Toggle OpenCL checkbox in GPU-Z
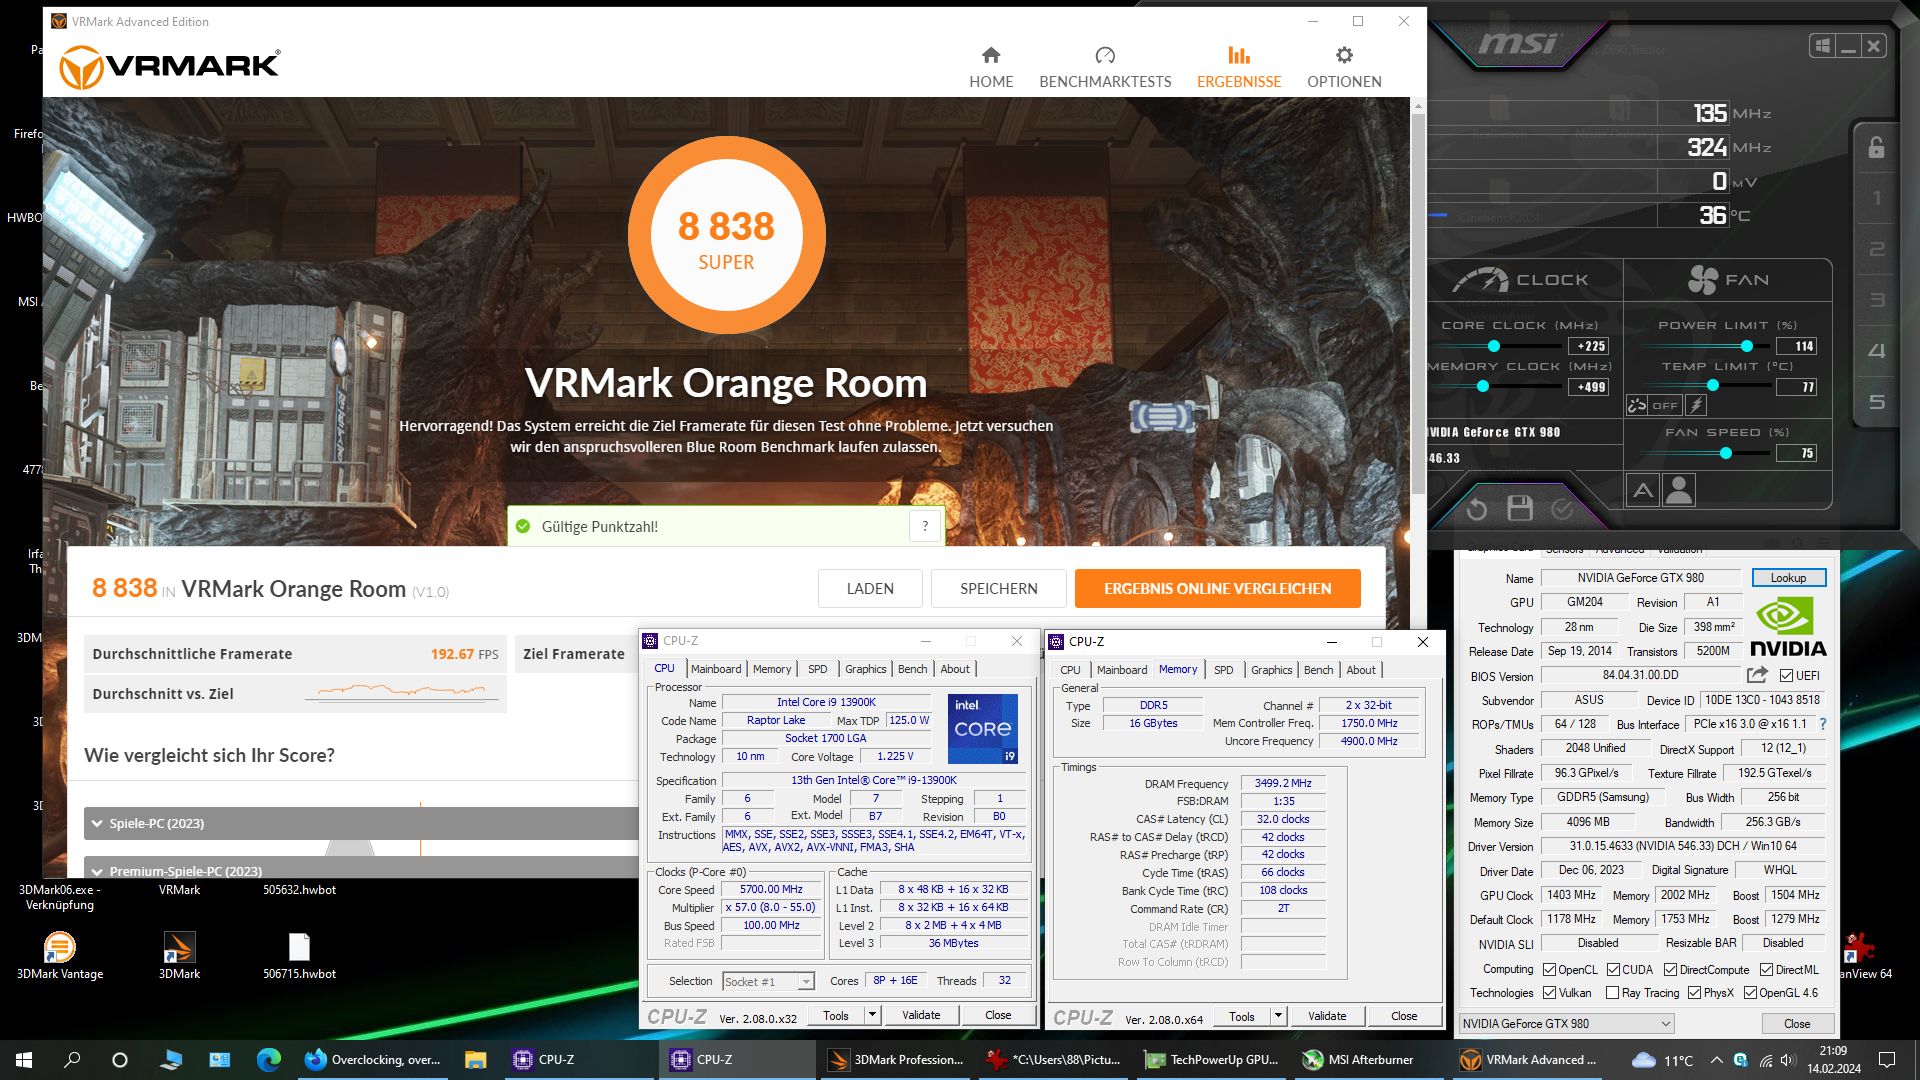1920x1080 pixels. pyautogui.click(x=1549, y=970)
